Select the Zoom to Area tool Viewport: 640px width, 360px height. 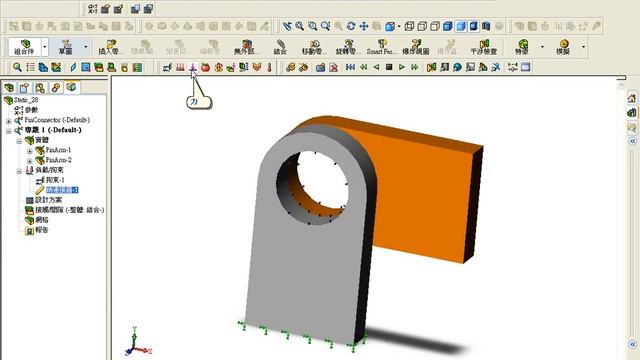313,26
